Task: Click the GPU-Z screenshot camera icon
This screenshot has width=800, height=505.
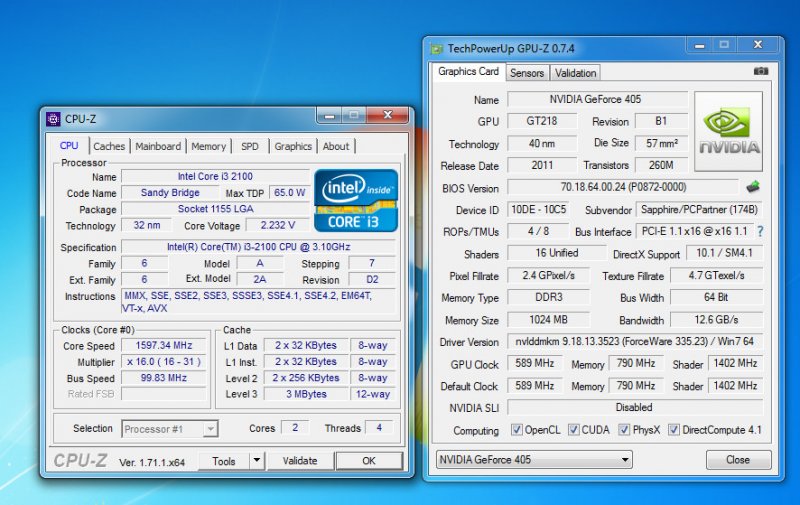Action: tap(761, 71)
